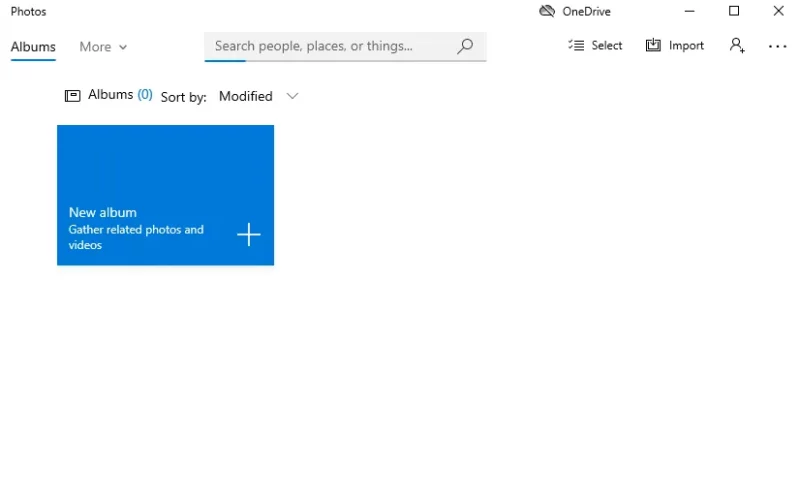Open the Sort by Modified dropdown
This screenshot has height=500, width=800.
[x=258, y=96]
